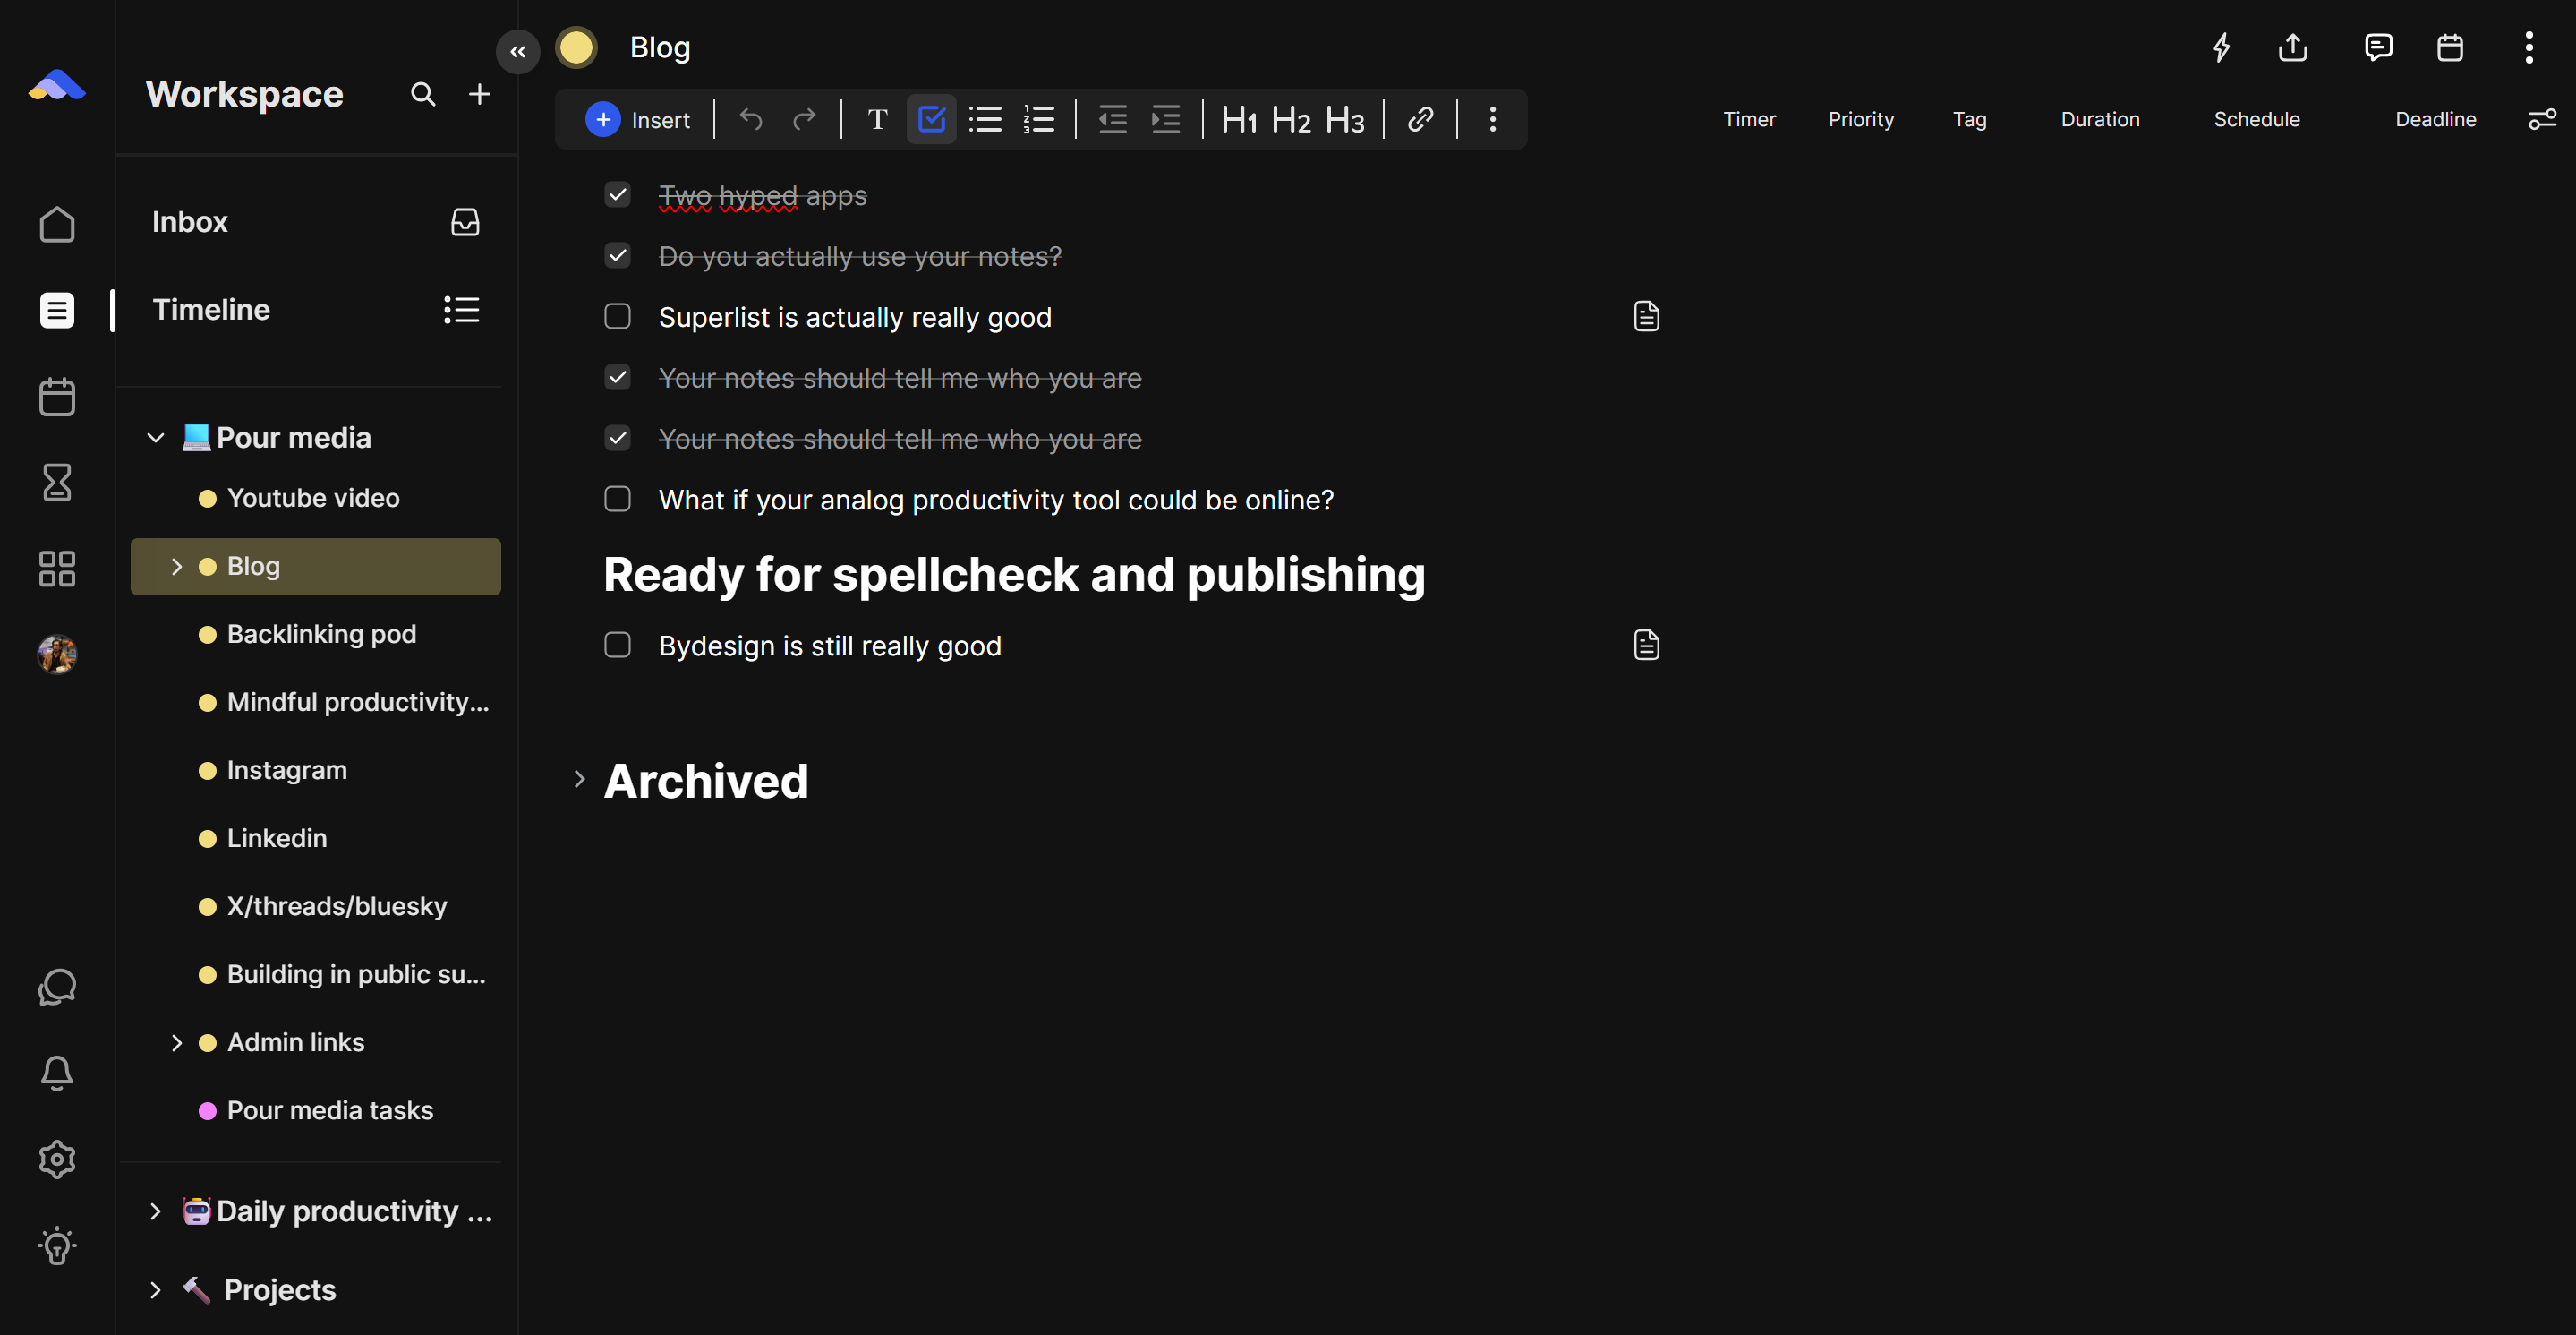Tick Bydesign is still really good checkbox
Screen dimensions: 2576x1335
click(617, 645)
